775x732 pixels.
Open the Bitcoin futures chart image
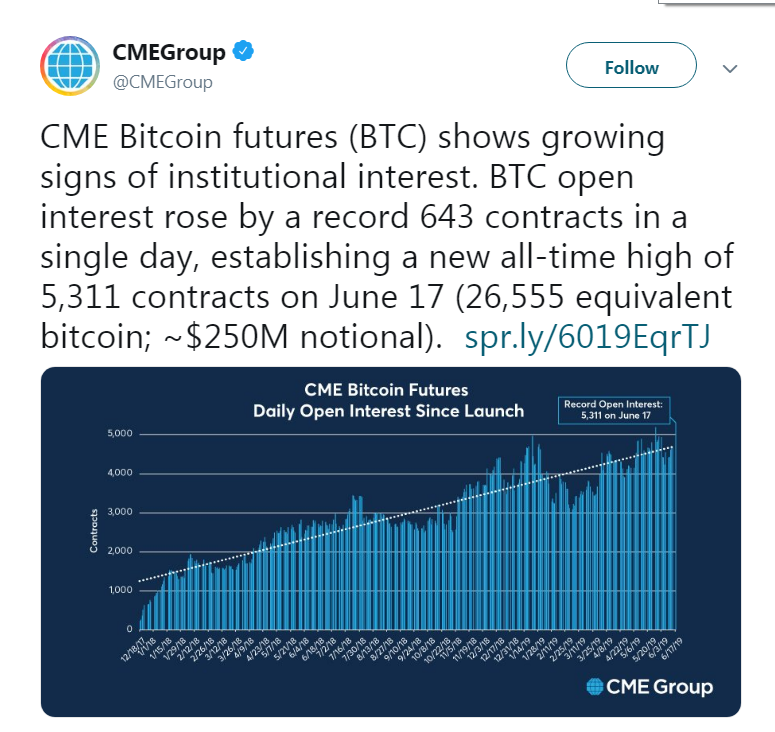click(390, 541)
